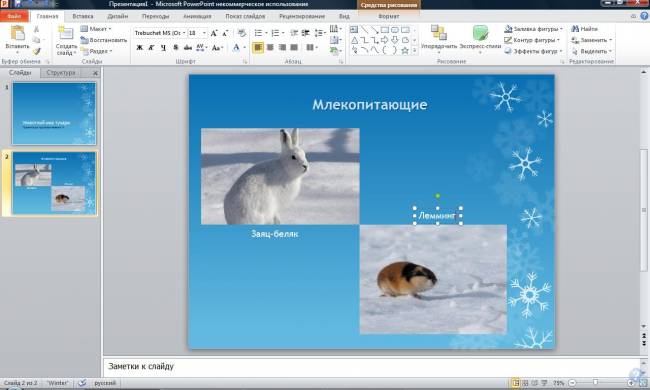Open the font size 18 dropdown
Image resolution: width=650 pixels, height=390 pixels.
pyautogui.click(x=204, y=33)
